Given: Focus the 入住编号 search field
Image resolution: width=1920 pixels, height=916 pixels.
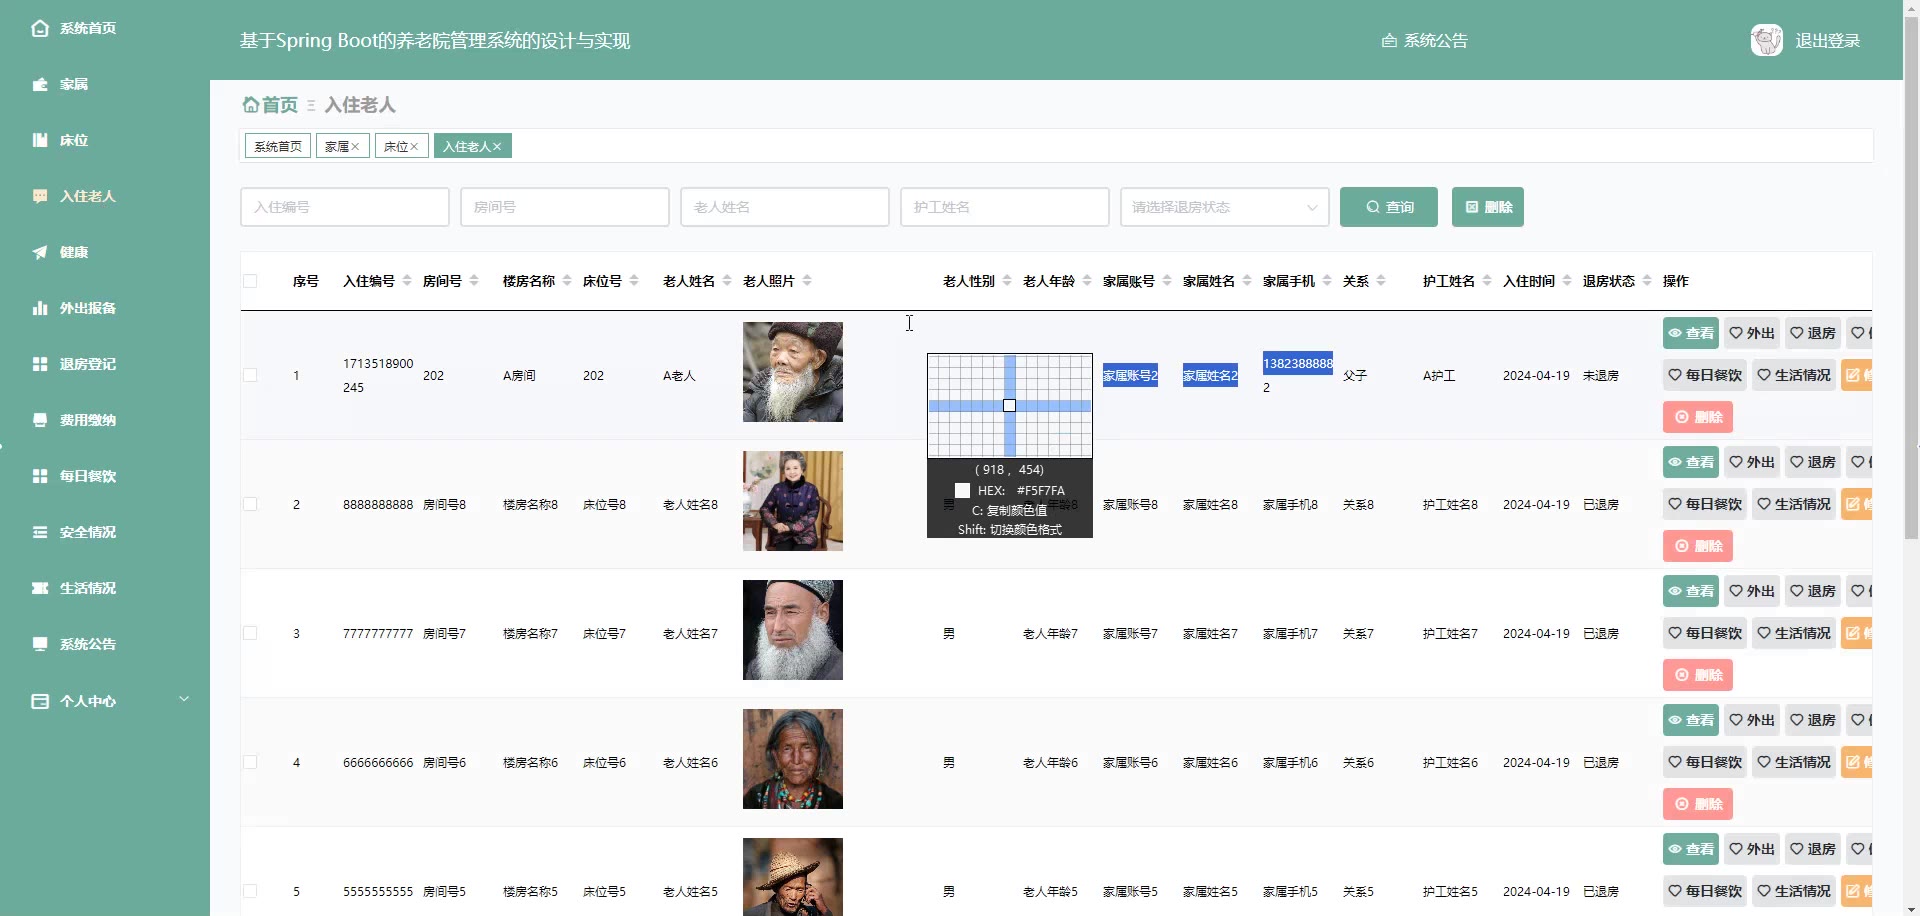Looking at the screenshot, I should (x=345, y=207).
